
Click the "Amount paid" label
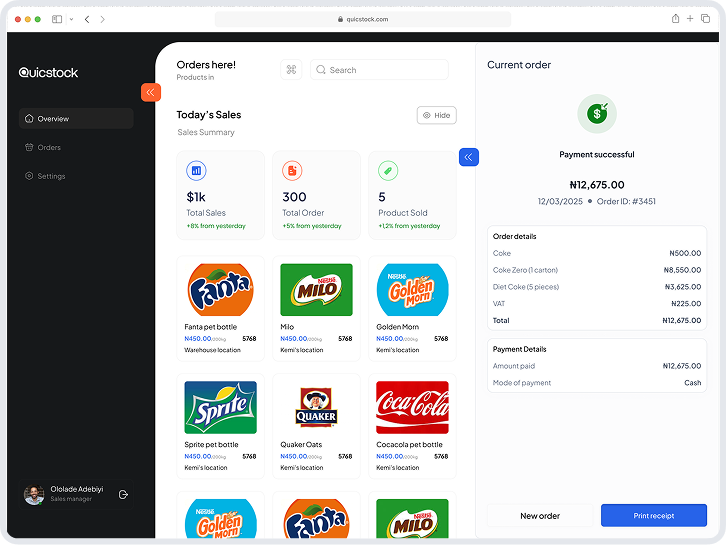tap(514, 366)
